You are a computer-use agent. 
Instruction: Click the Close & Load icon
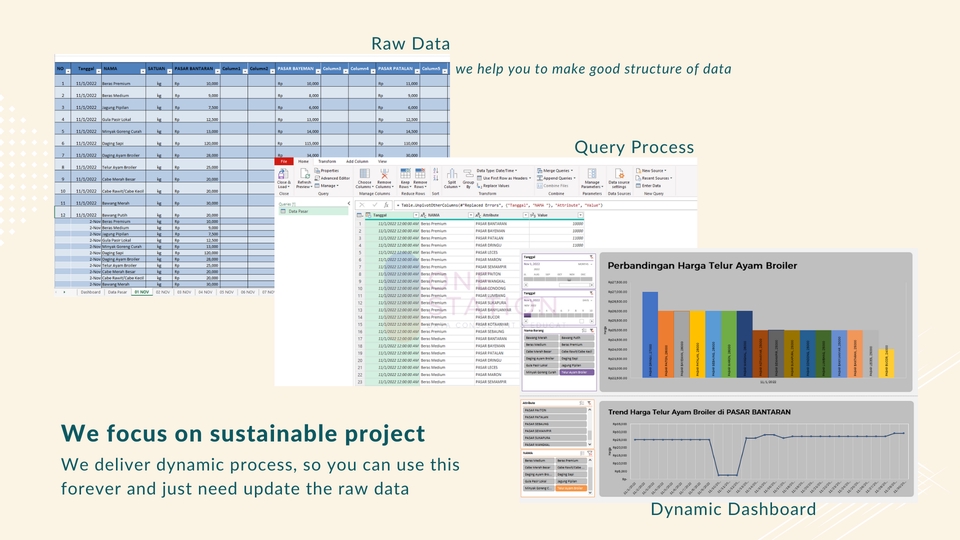[x=283, y=174]
